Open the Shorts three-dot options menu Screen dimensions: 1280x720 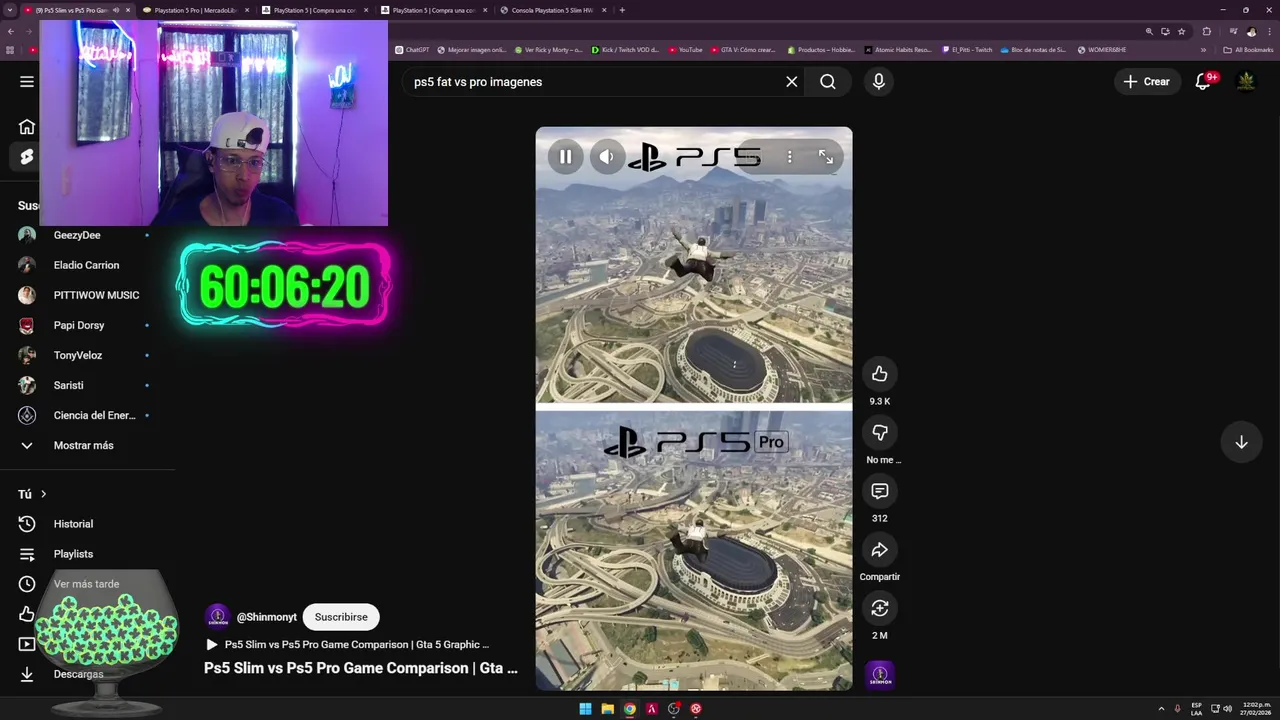pyautogui.click(x=789, y=157)
